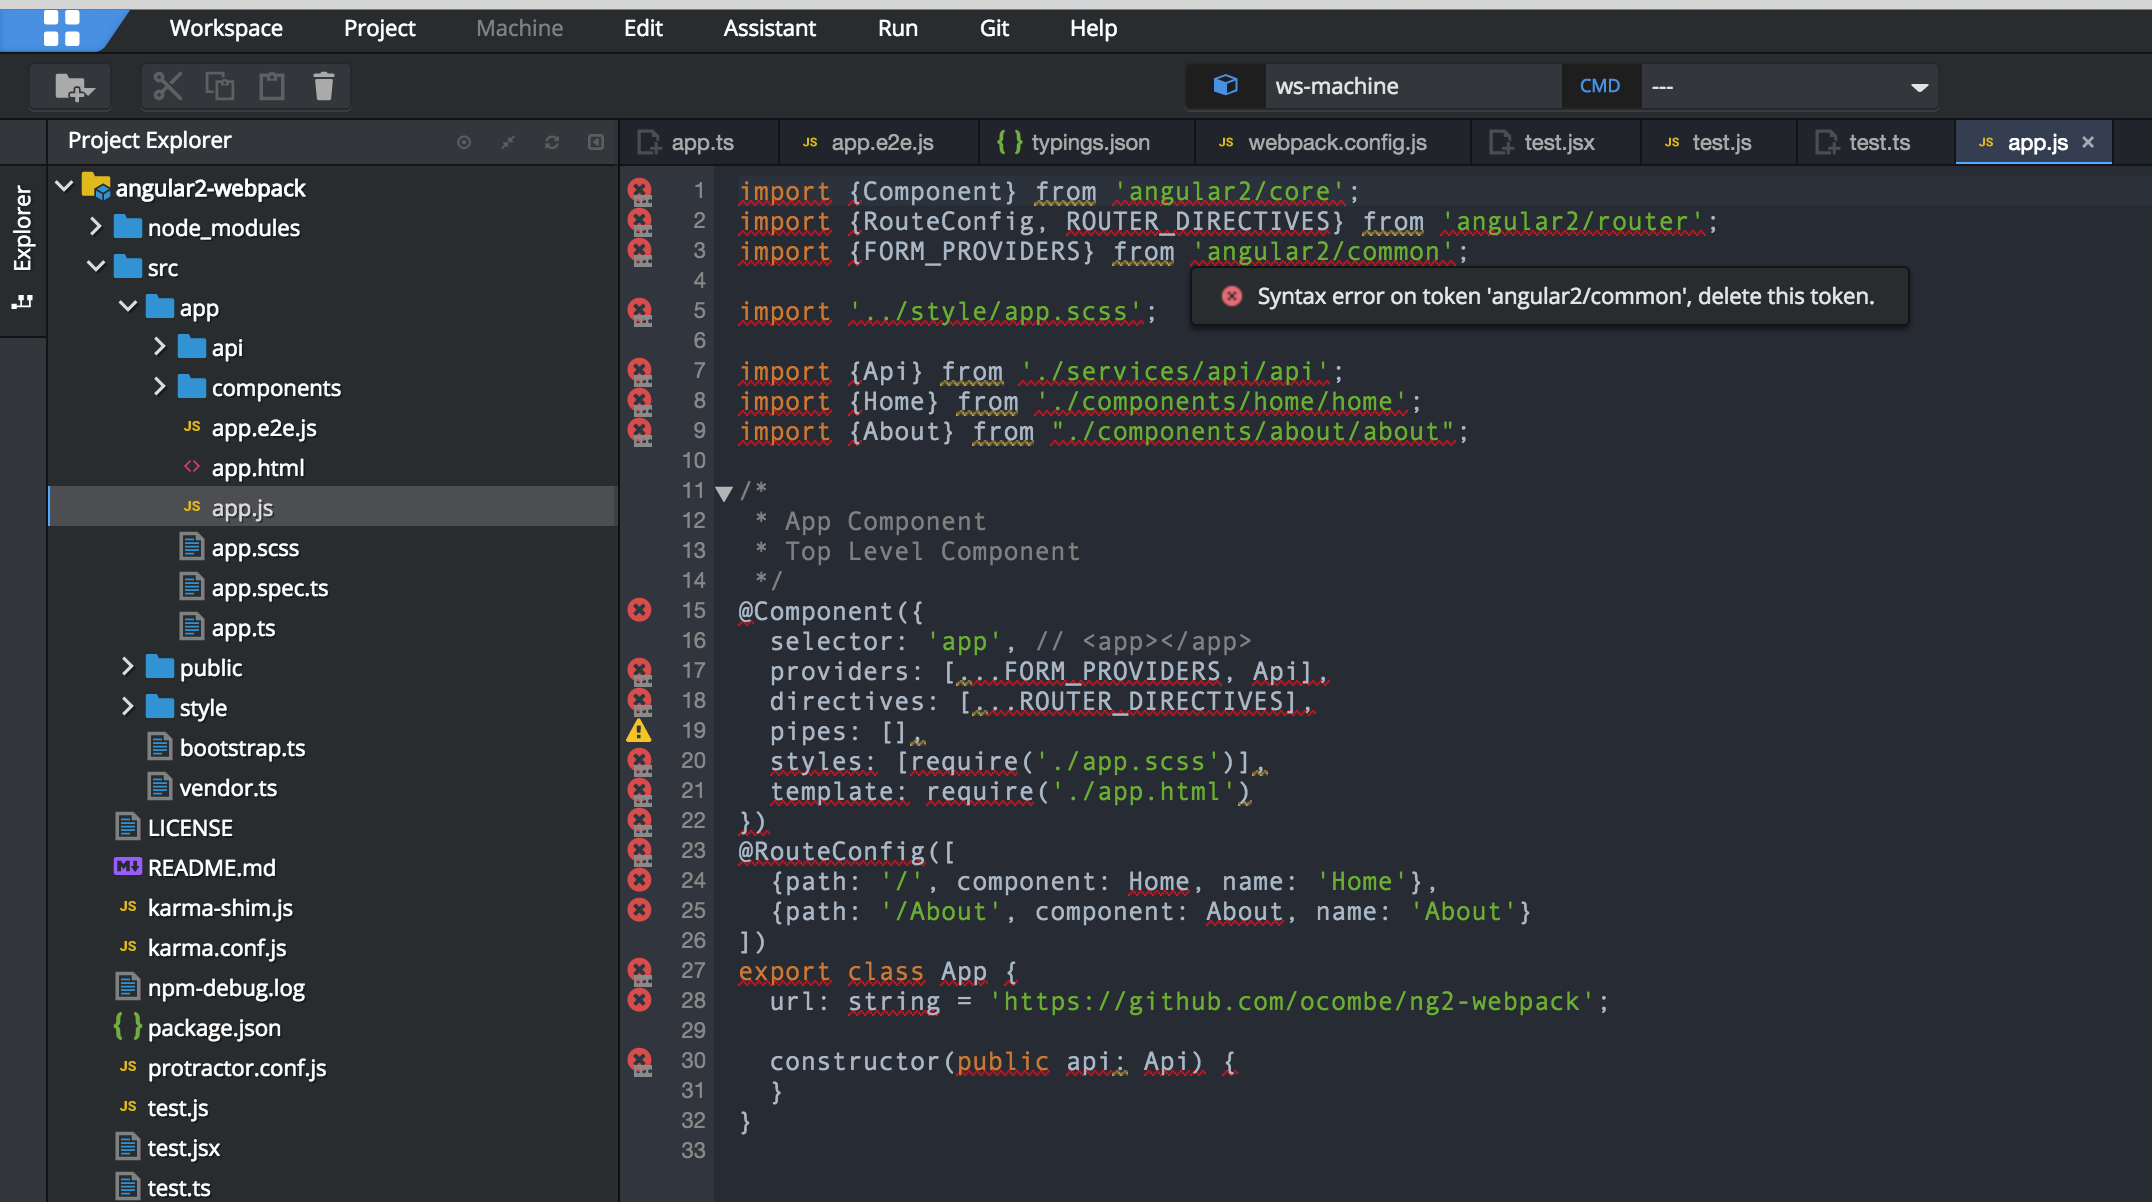Image resolution: width=2152 pixels, height=1202 pixels.
Task: Click the link-with-editor target icon
Action: coord(463,142)
